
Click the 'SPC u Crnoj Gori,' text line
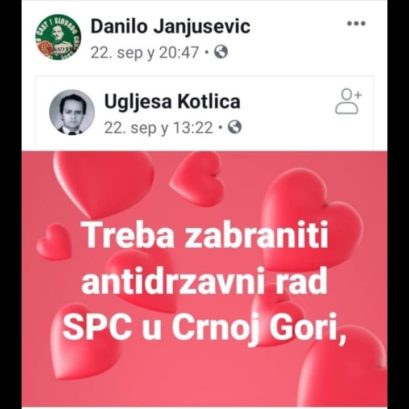pos(205,324)
